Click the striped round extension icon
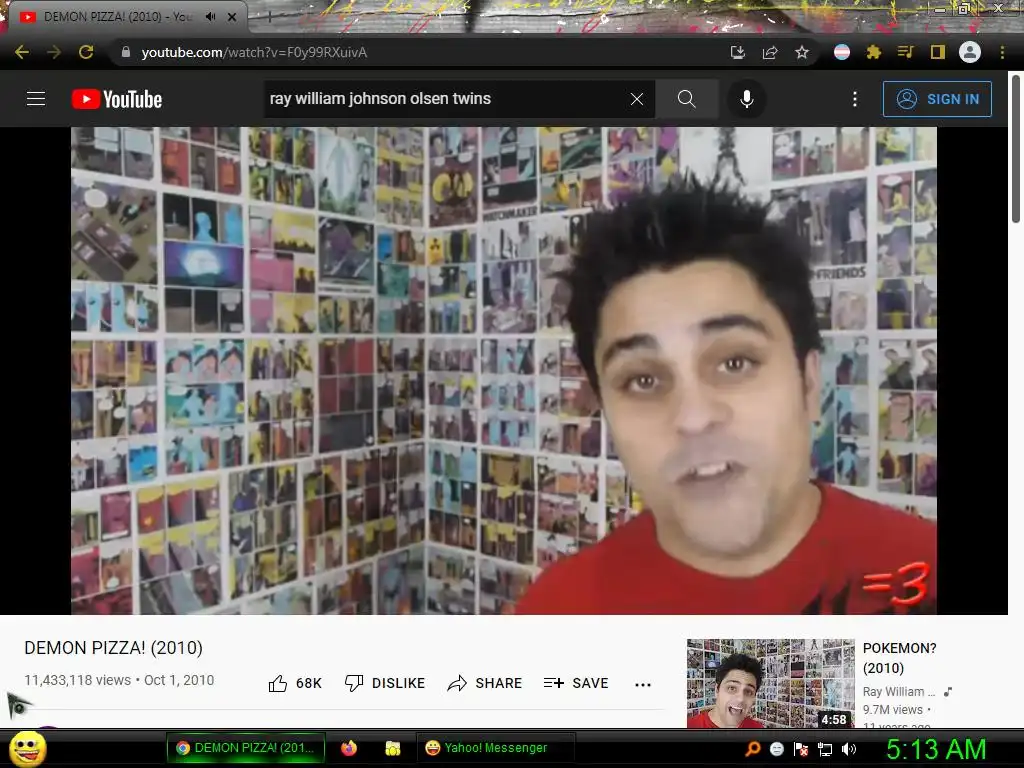The image size is (1024, 768). [842, 52]
